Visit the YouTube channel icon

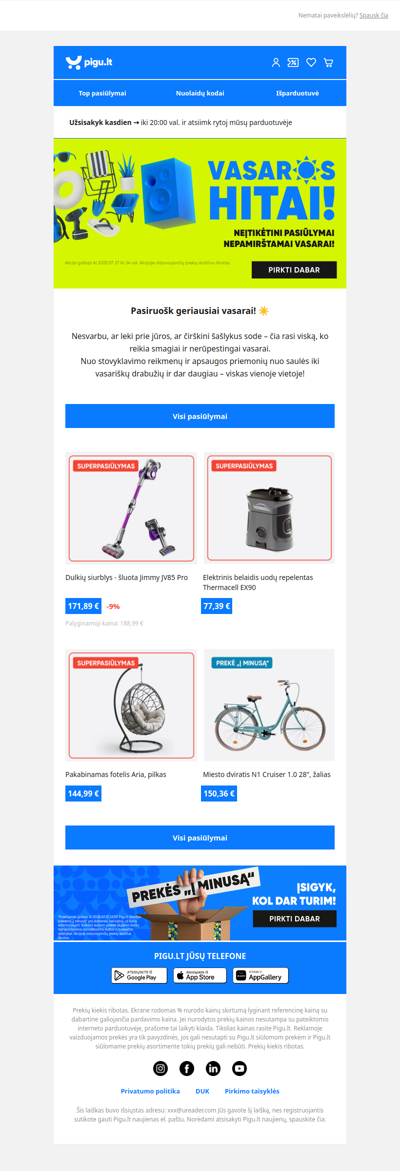240,1068
